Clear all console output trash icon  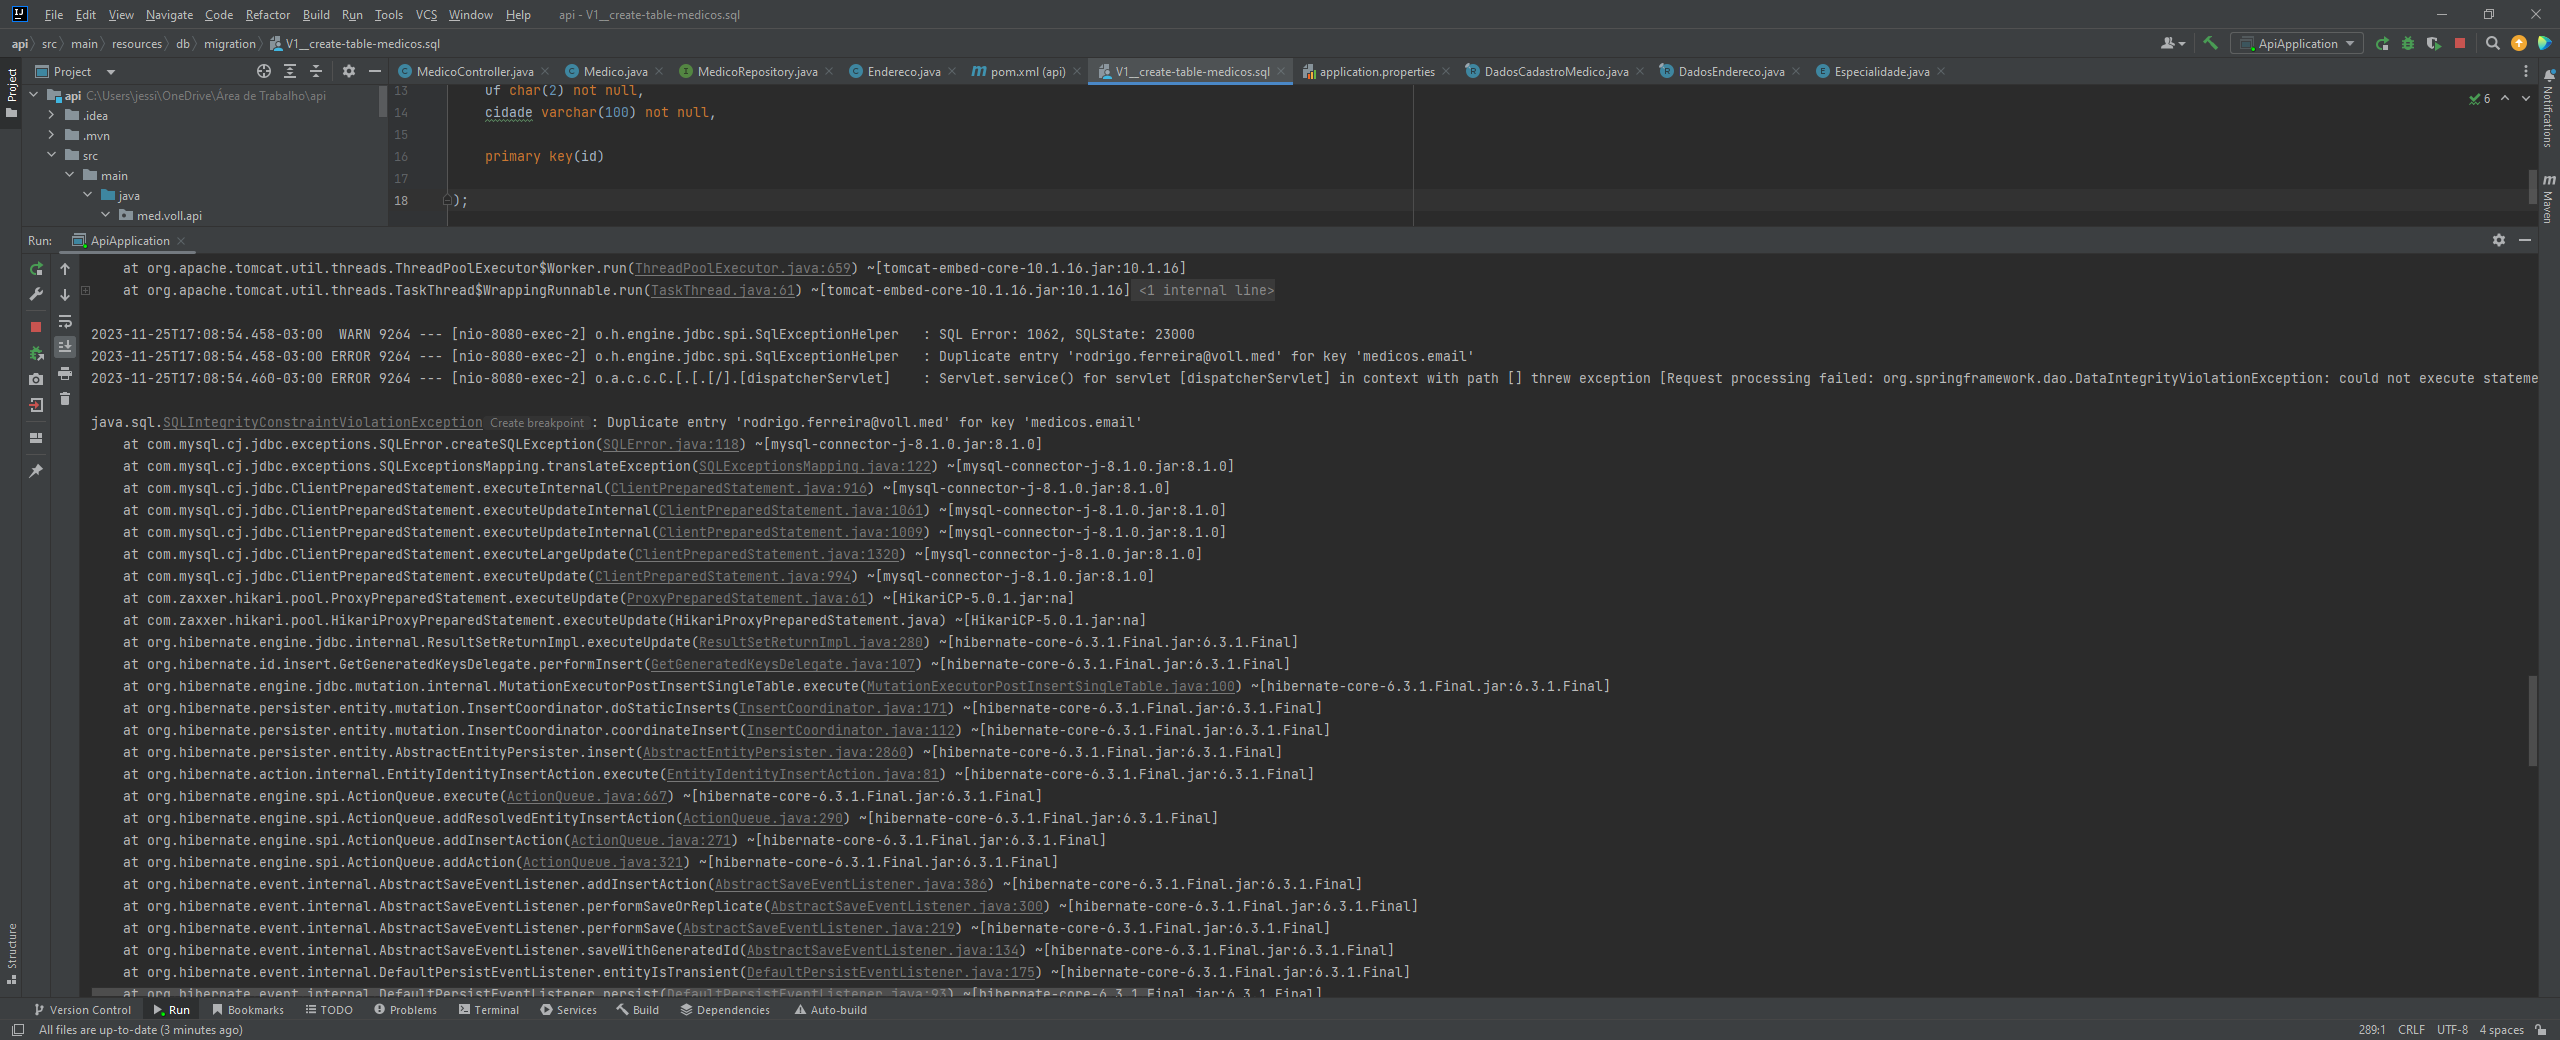[65, 399]
